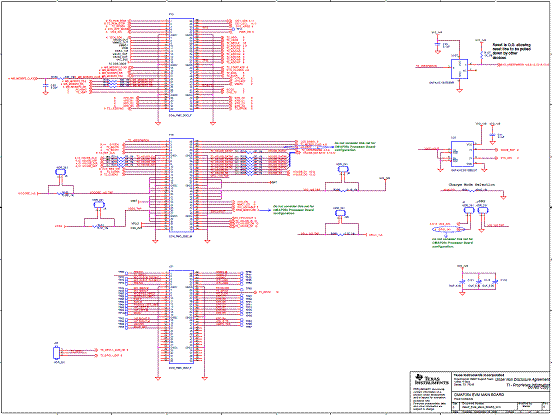This screenshot has width=553, height=416.
Task: Click the 'Reset is O.D.' annotation text
Action: [512, 51]
